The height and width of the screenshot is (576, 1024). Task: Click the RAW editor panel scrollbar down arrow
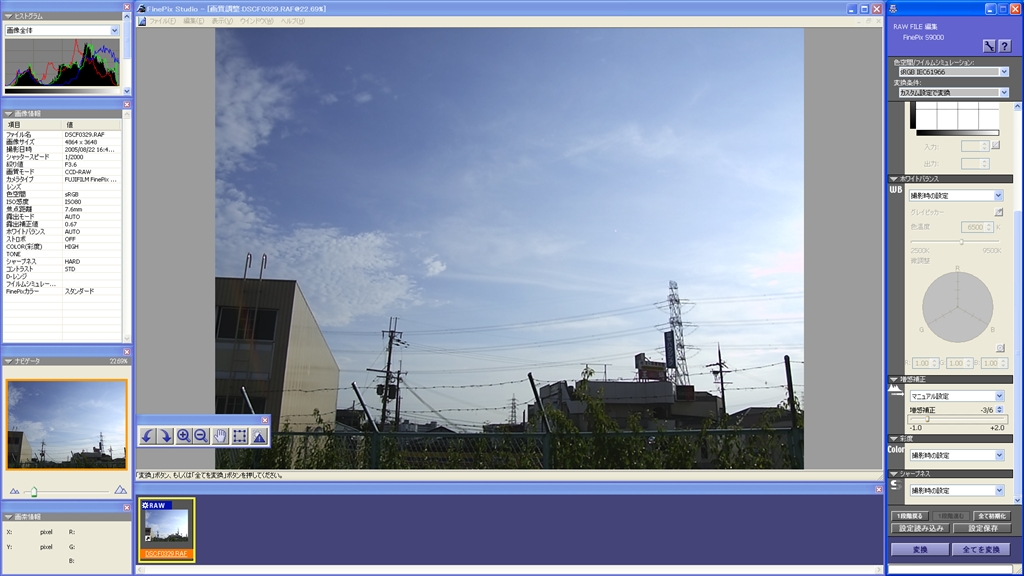1017,500
